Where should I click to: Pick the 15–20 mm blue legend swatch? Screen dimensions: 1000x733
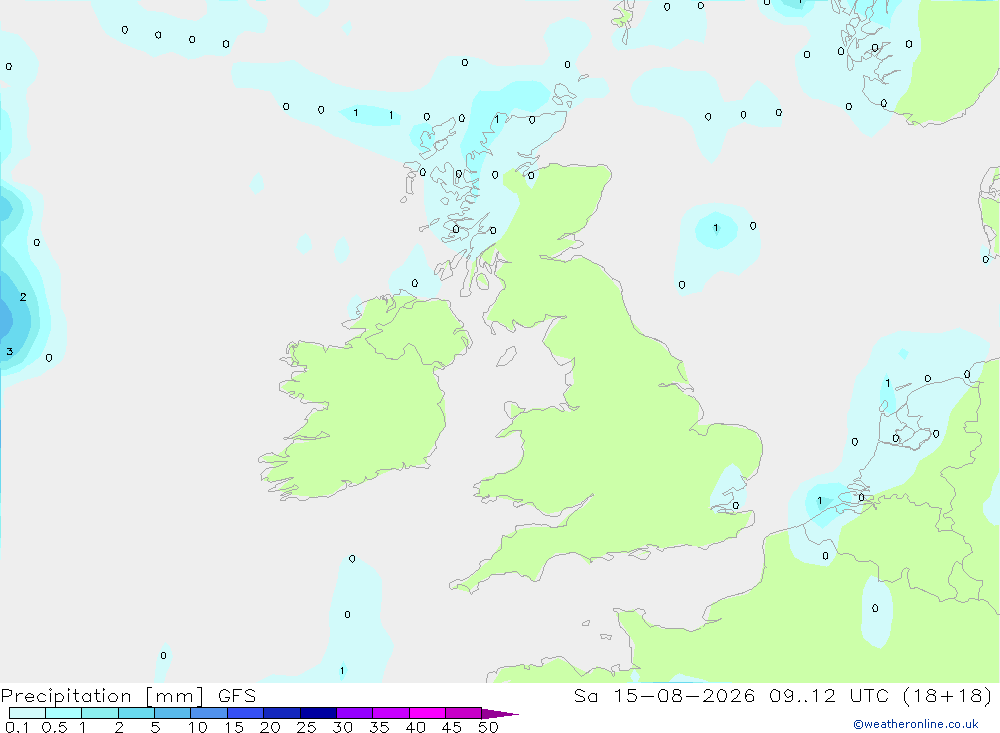click(x=246, y=713)
